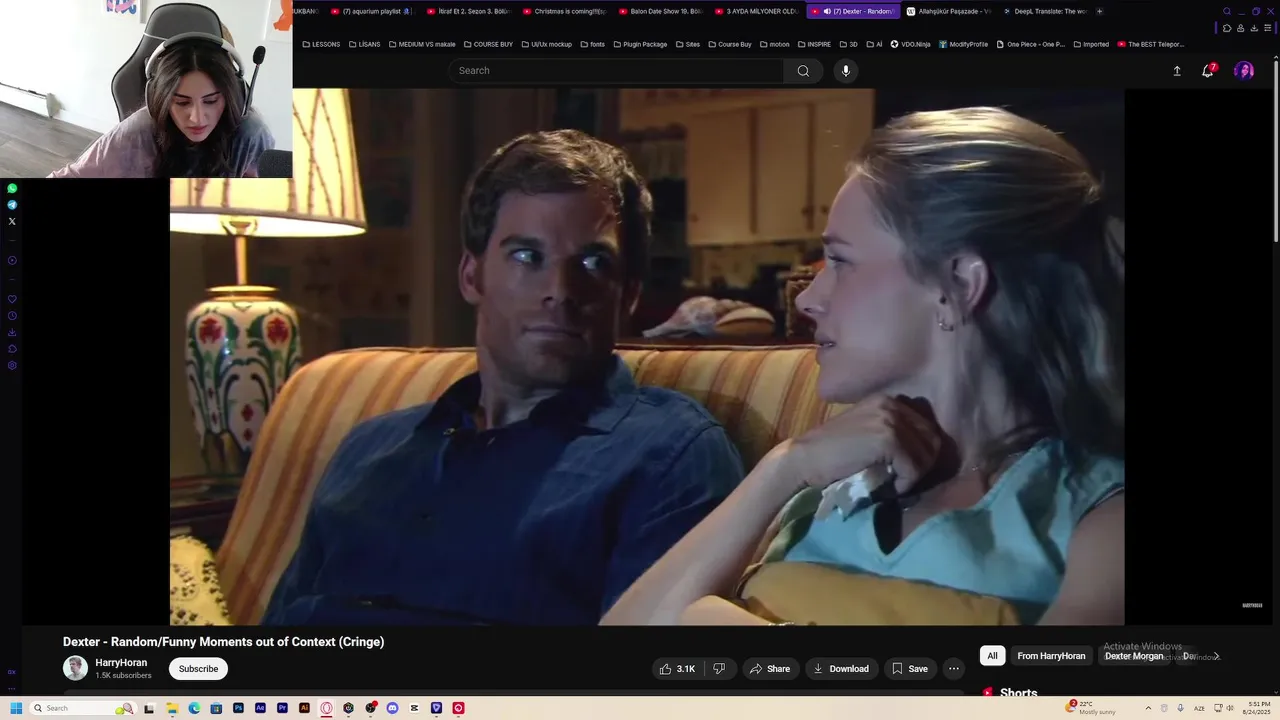Viewport: 1280px width, 720px height.
Task: Show next filter chips arrow
Action: (1216, 656)
